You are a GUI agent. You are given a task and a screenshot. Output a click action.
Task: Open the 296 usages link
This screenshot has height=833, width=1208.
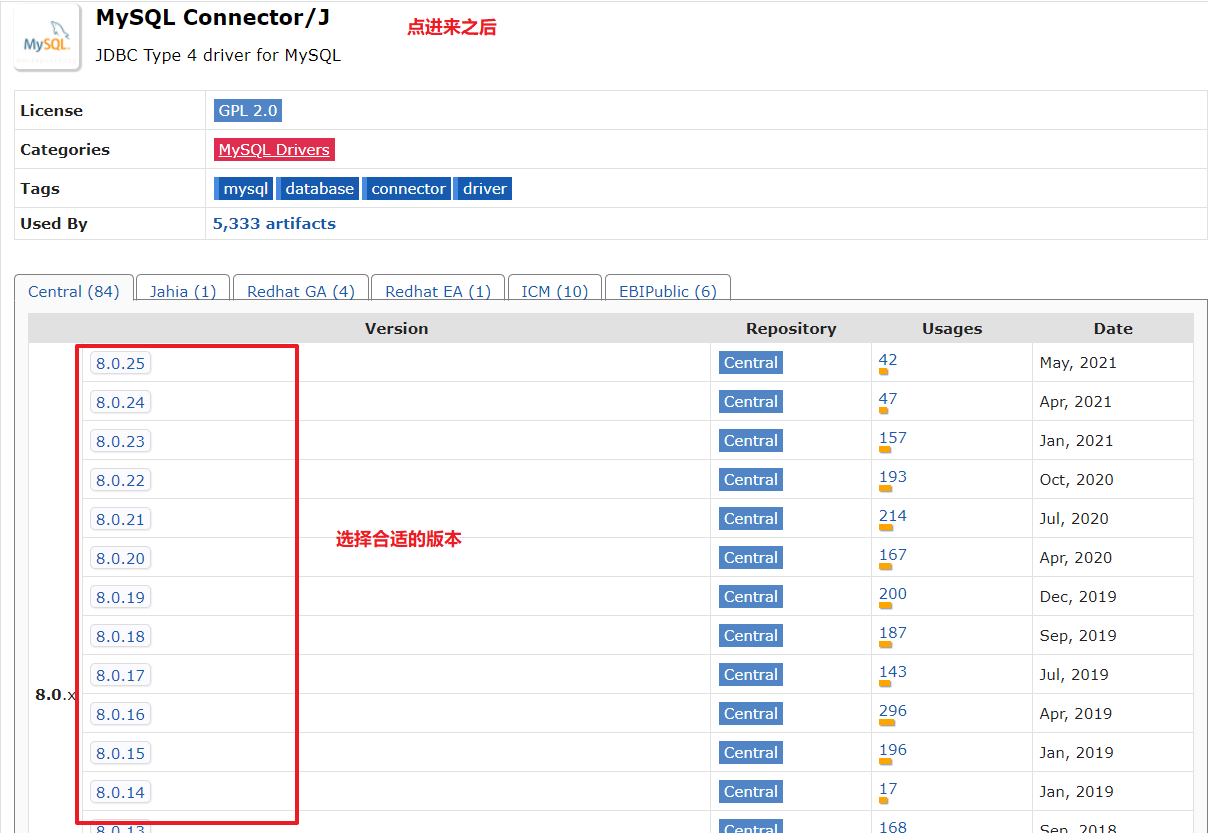(x=893, y=710)
